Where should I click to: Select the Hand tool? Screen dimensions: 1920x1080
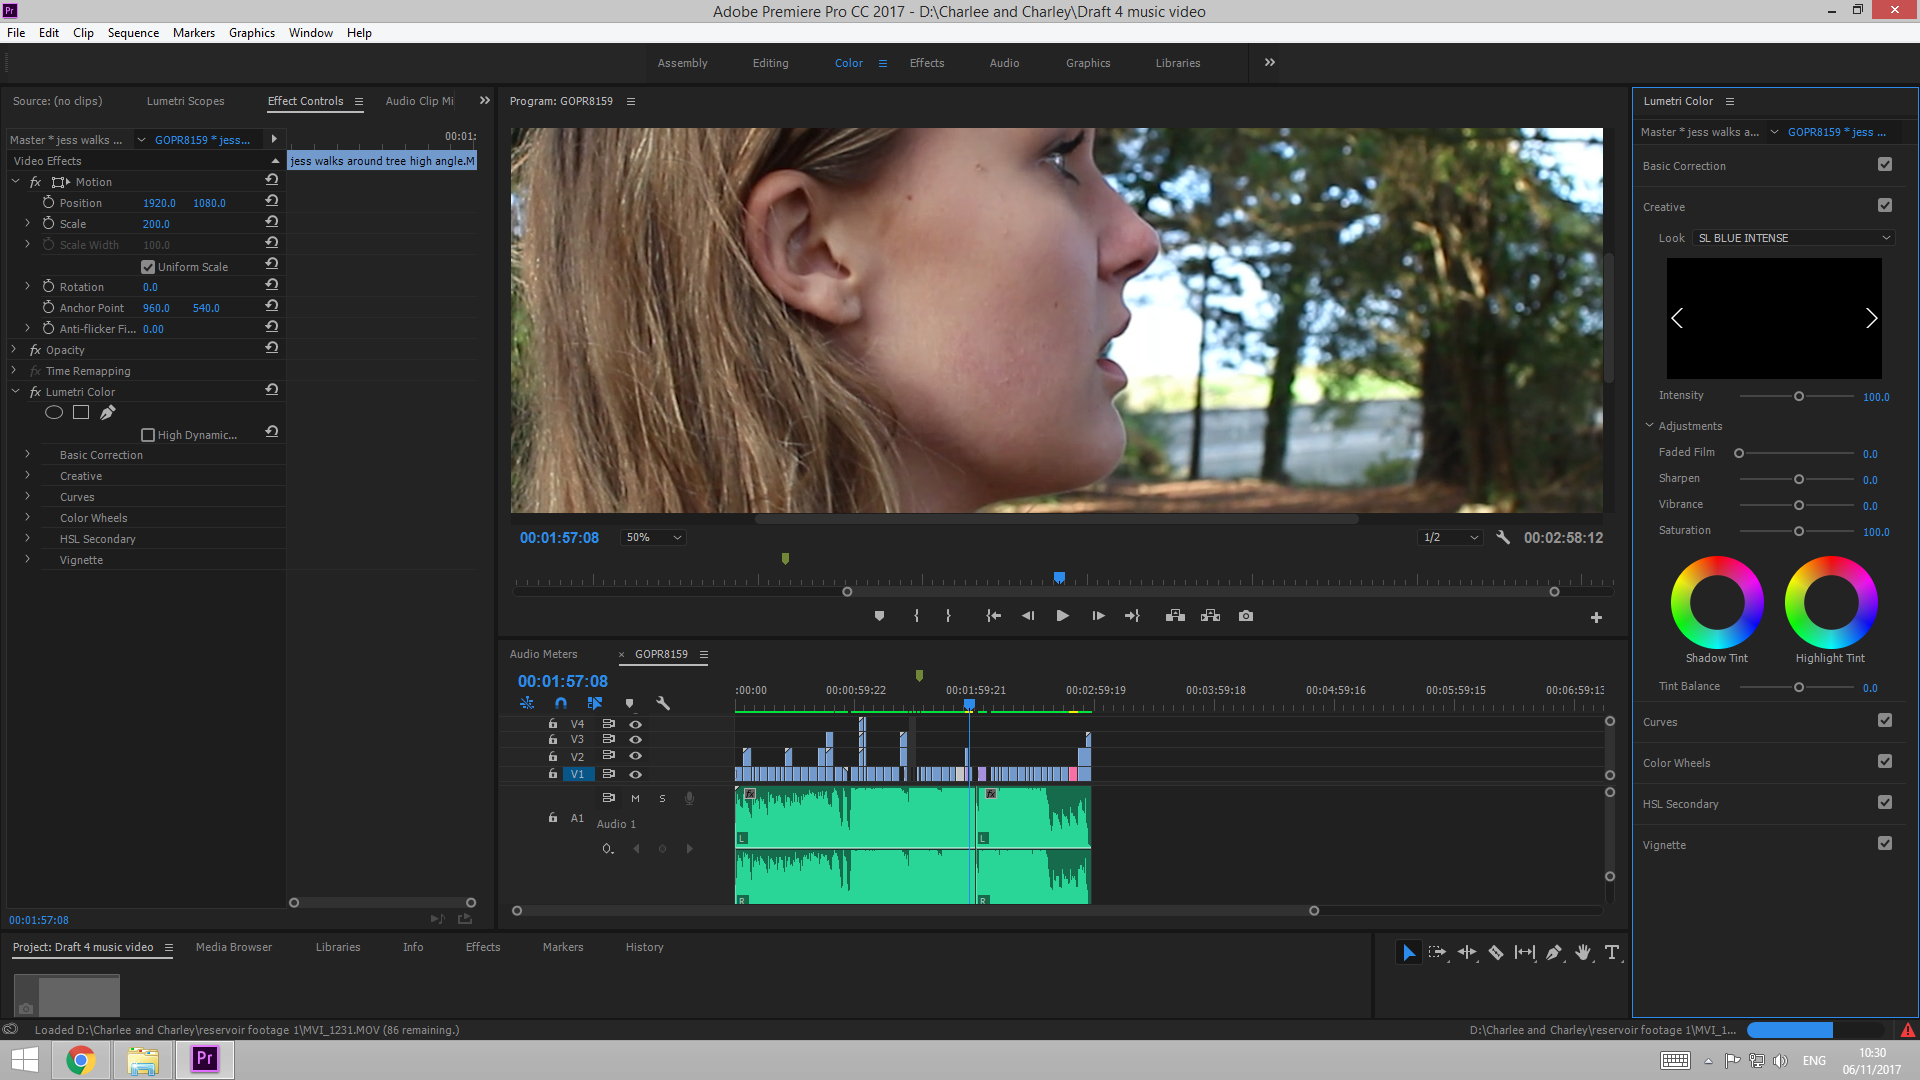coord(1583,953)
